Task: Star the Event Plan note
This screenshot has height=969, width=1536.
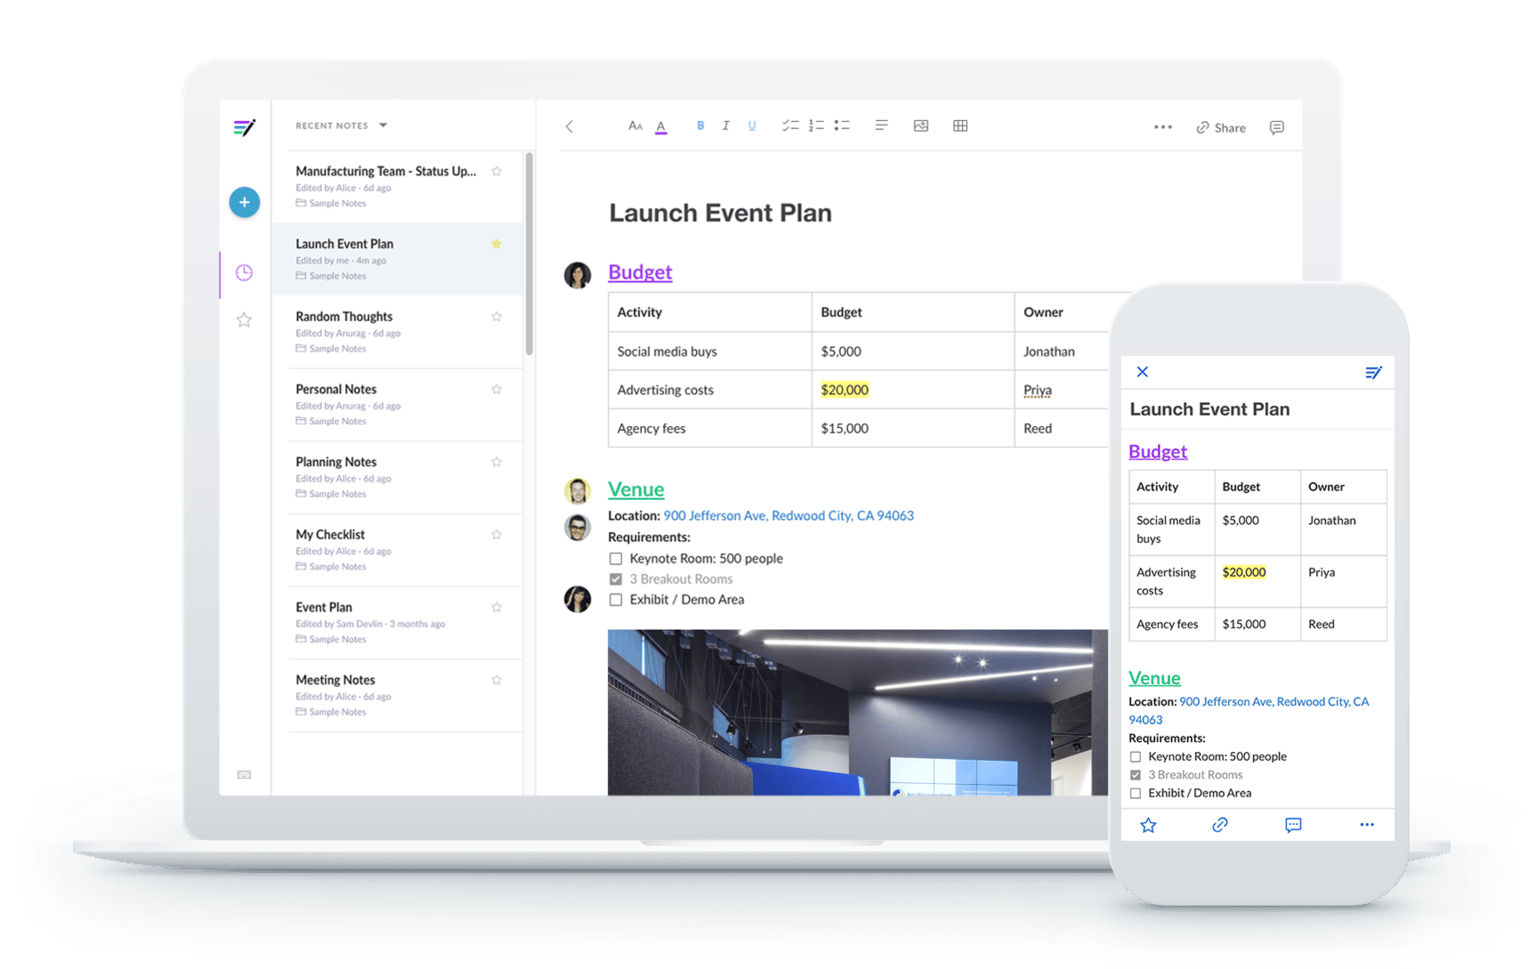Action: coord(496,607)
